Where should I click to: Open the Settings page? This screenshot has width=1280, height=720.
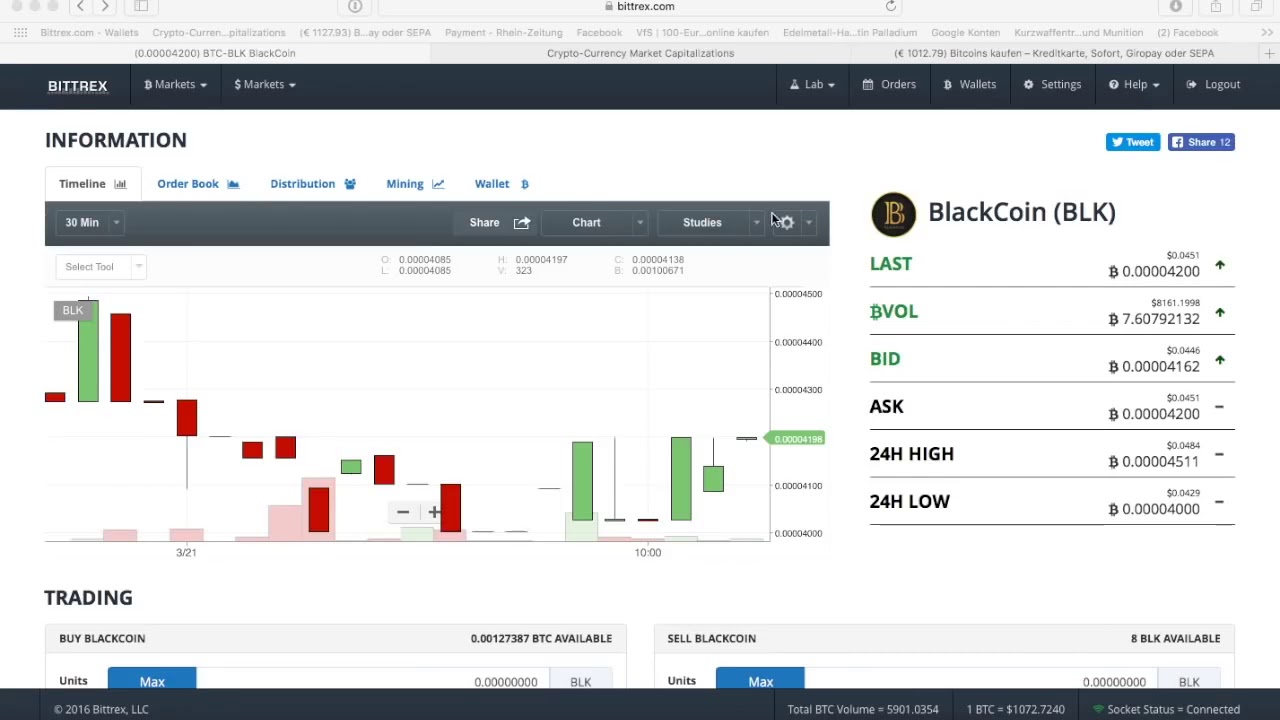(1052, 85)
